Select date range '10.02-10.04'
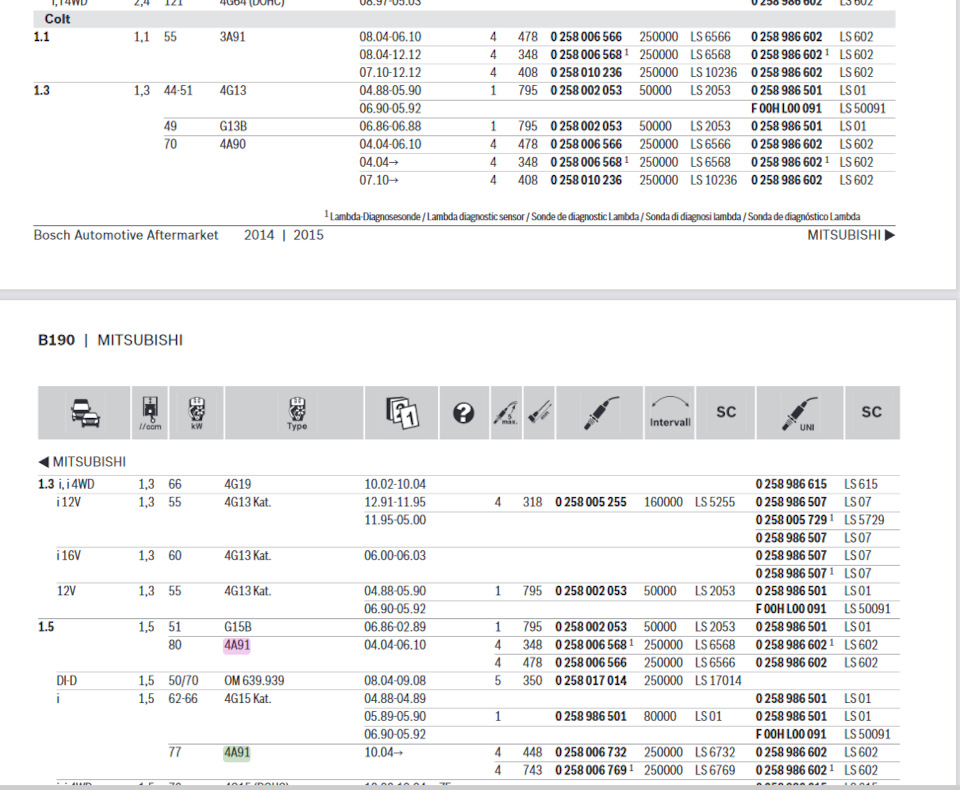The height and width of the screenshot is (790, 960). [395, 484]
